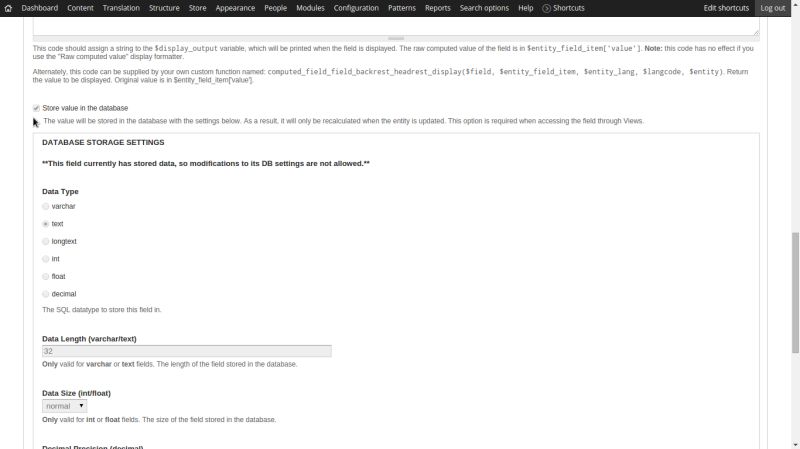
Task: Click the stored data warning message
Action: point(206,164)
